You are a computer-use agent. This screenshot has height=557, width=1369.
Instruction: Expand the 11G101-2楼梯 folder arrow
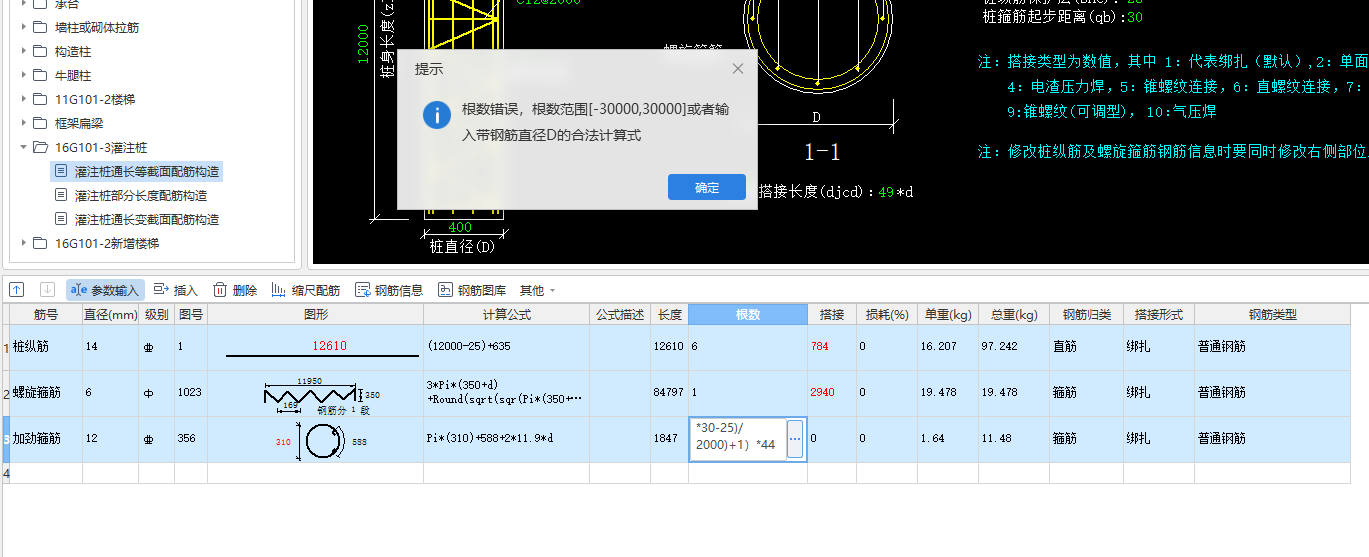click(x=24, y=99)
